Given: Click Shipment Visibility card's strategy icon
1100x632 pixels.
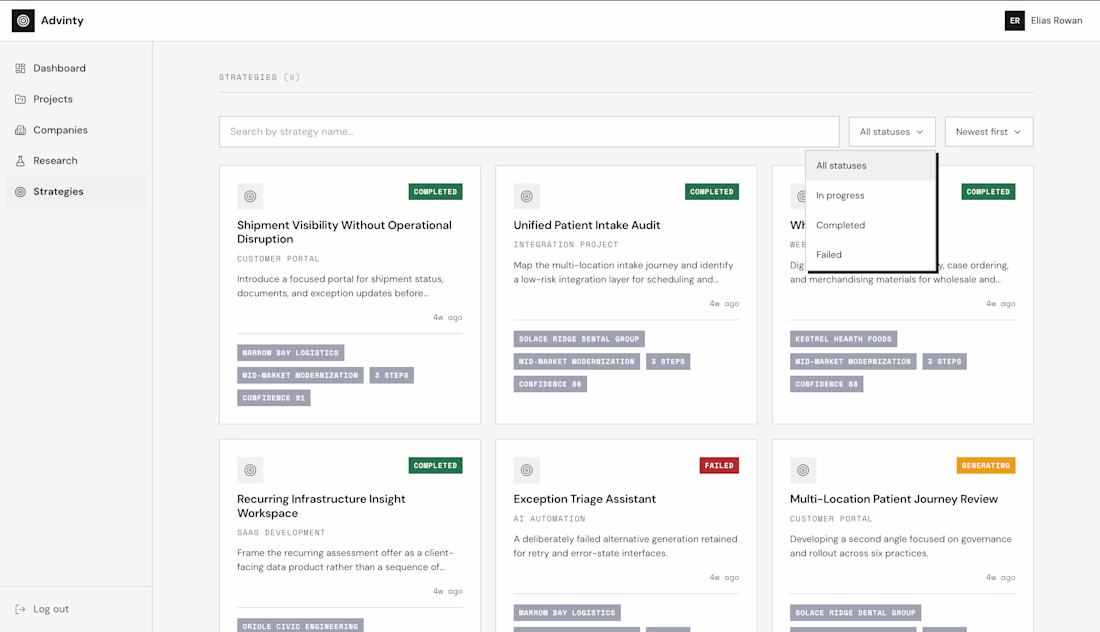Looking at the screenshot, I should click(x=250, y=196).
